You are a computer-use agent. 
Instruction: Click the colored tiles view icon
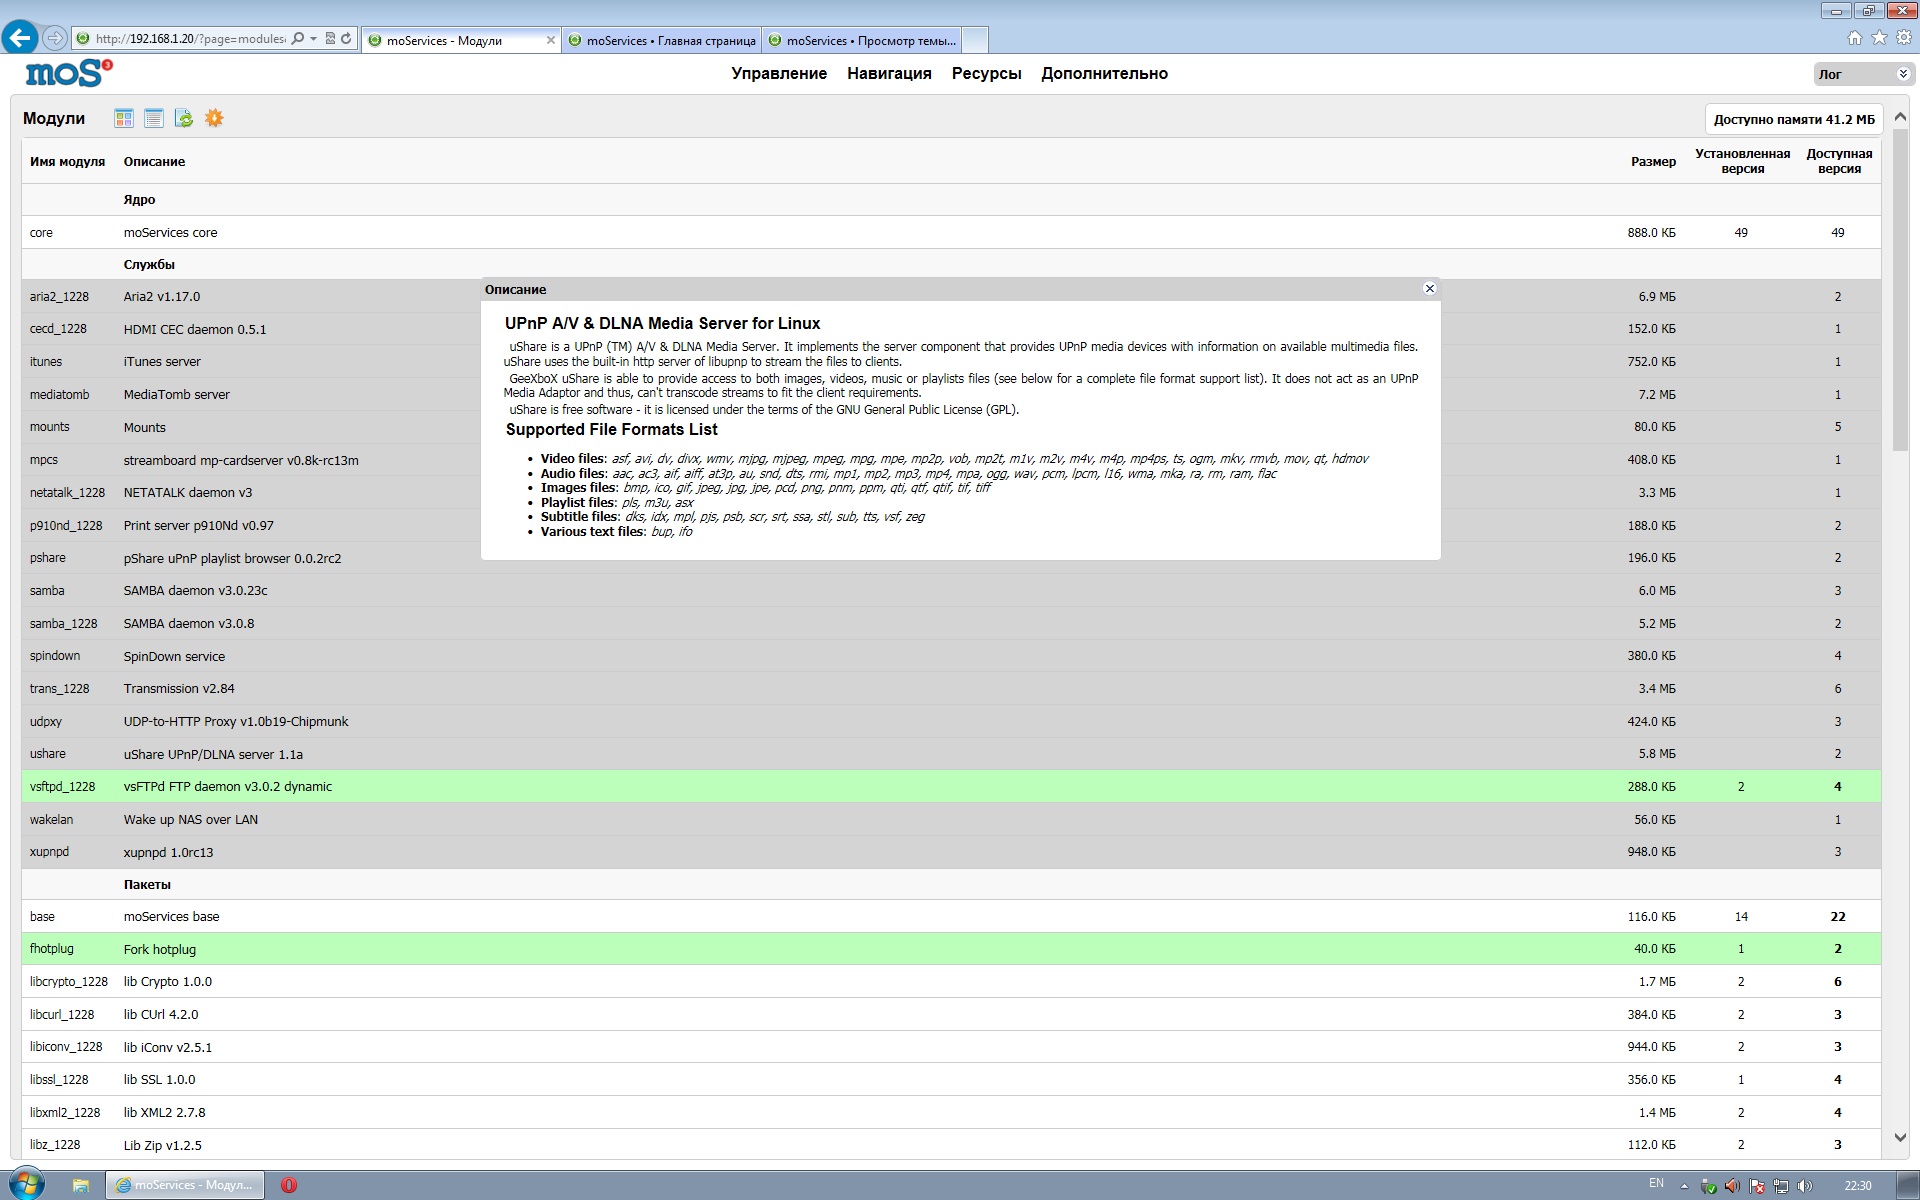(124, 118)
